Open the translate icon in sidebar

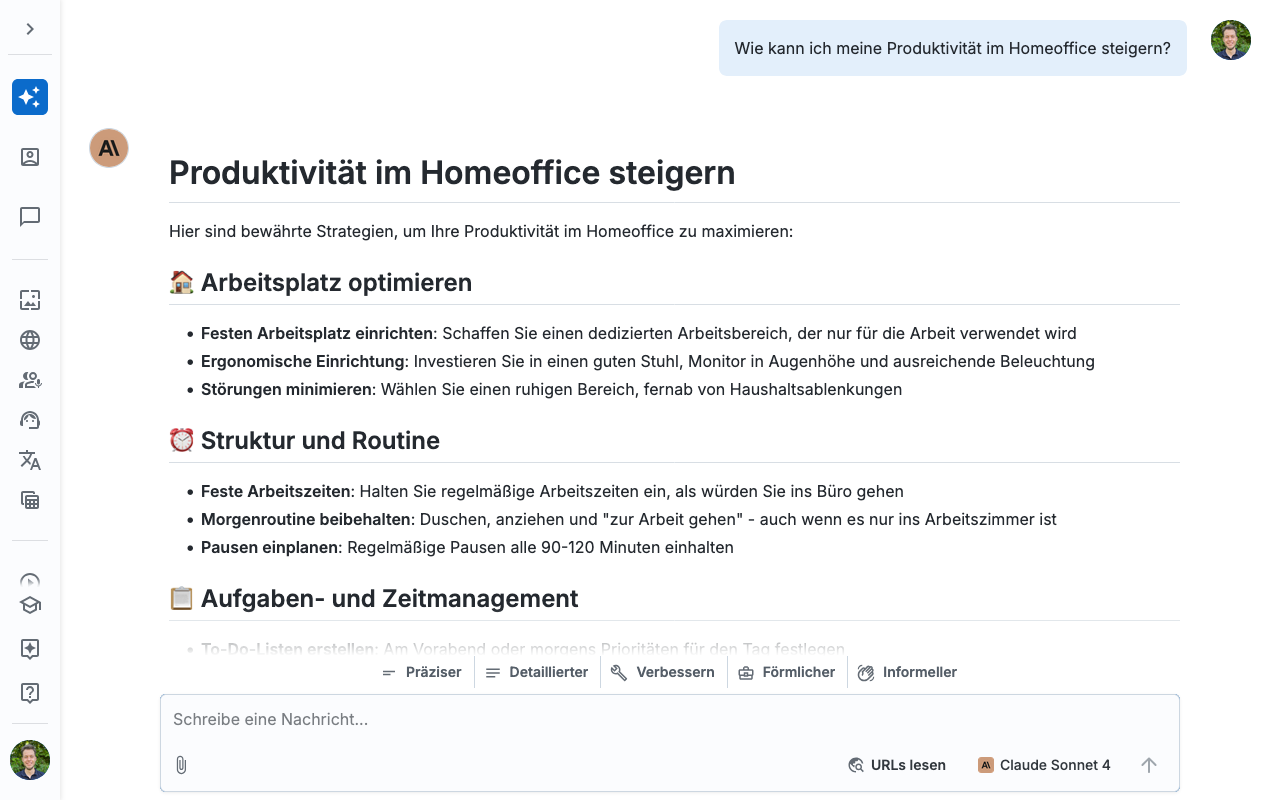pyautogui.click(x=30, y=460)
